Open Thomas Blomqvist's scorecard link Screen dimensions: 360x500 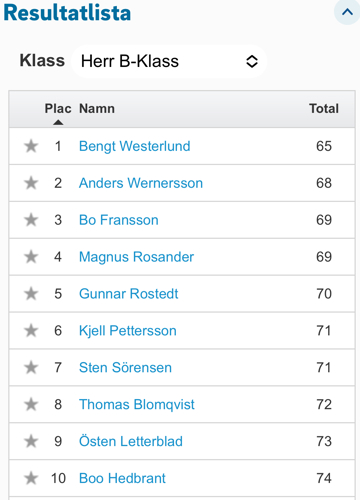pos(137,405)
